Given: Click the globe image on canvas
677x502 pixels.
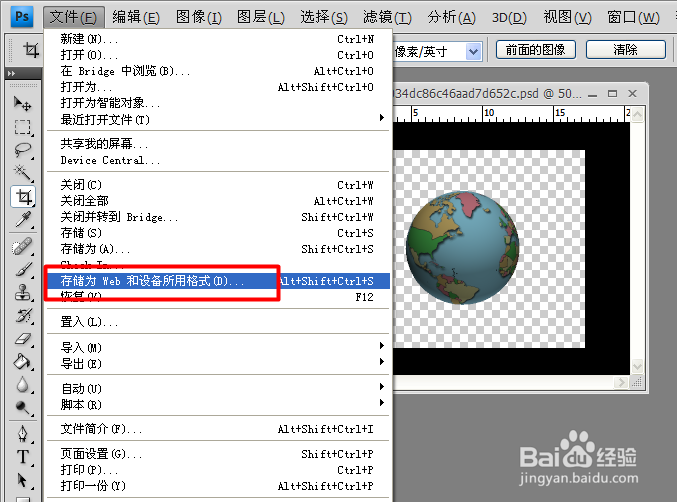Looking at the screenshot, I should (463, 247).
